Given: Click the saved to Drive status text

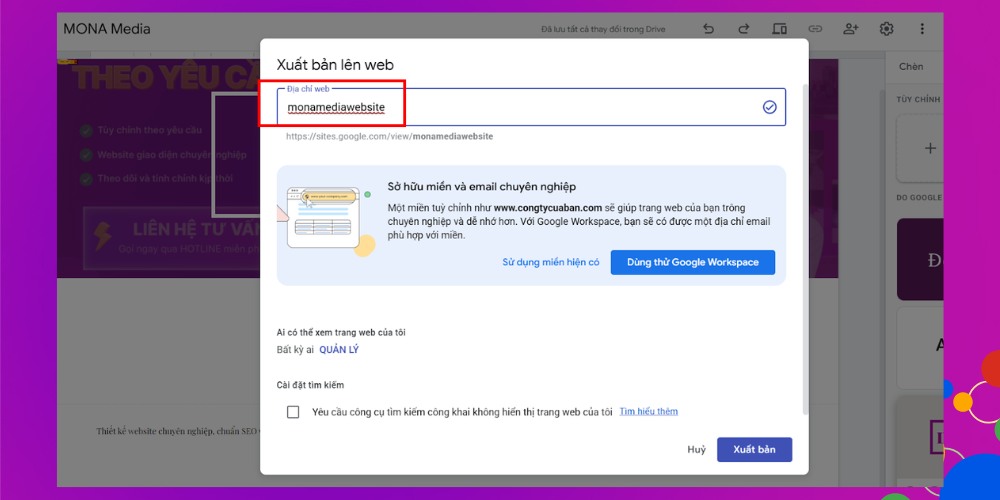Looking at the screenshot, I should click(x=603, y=29).
